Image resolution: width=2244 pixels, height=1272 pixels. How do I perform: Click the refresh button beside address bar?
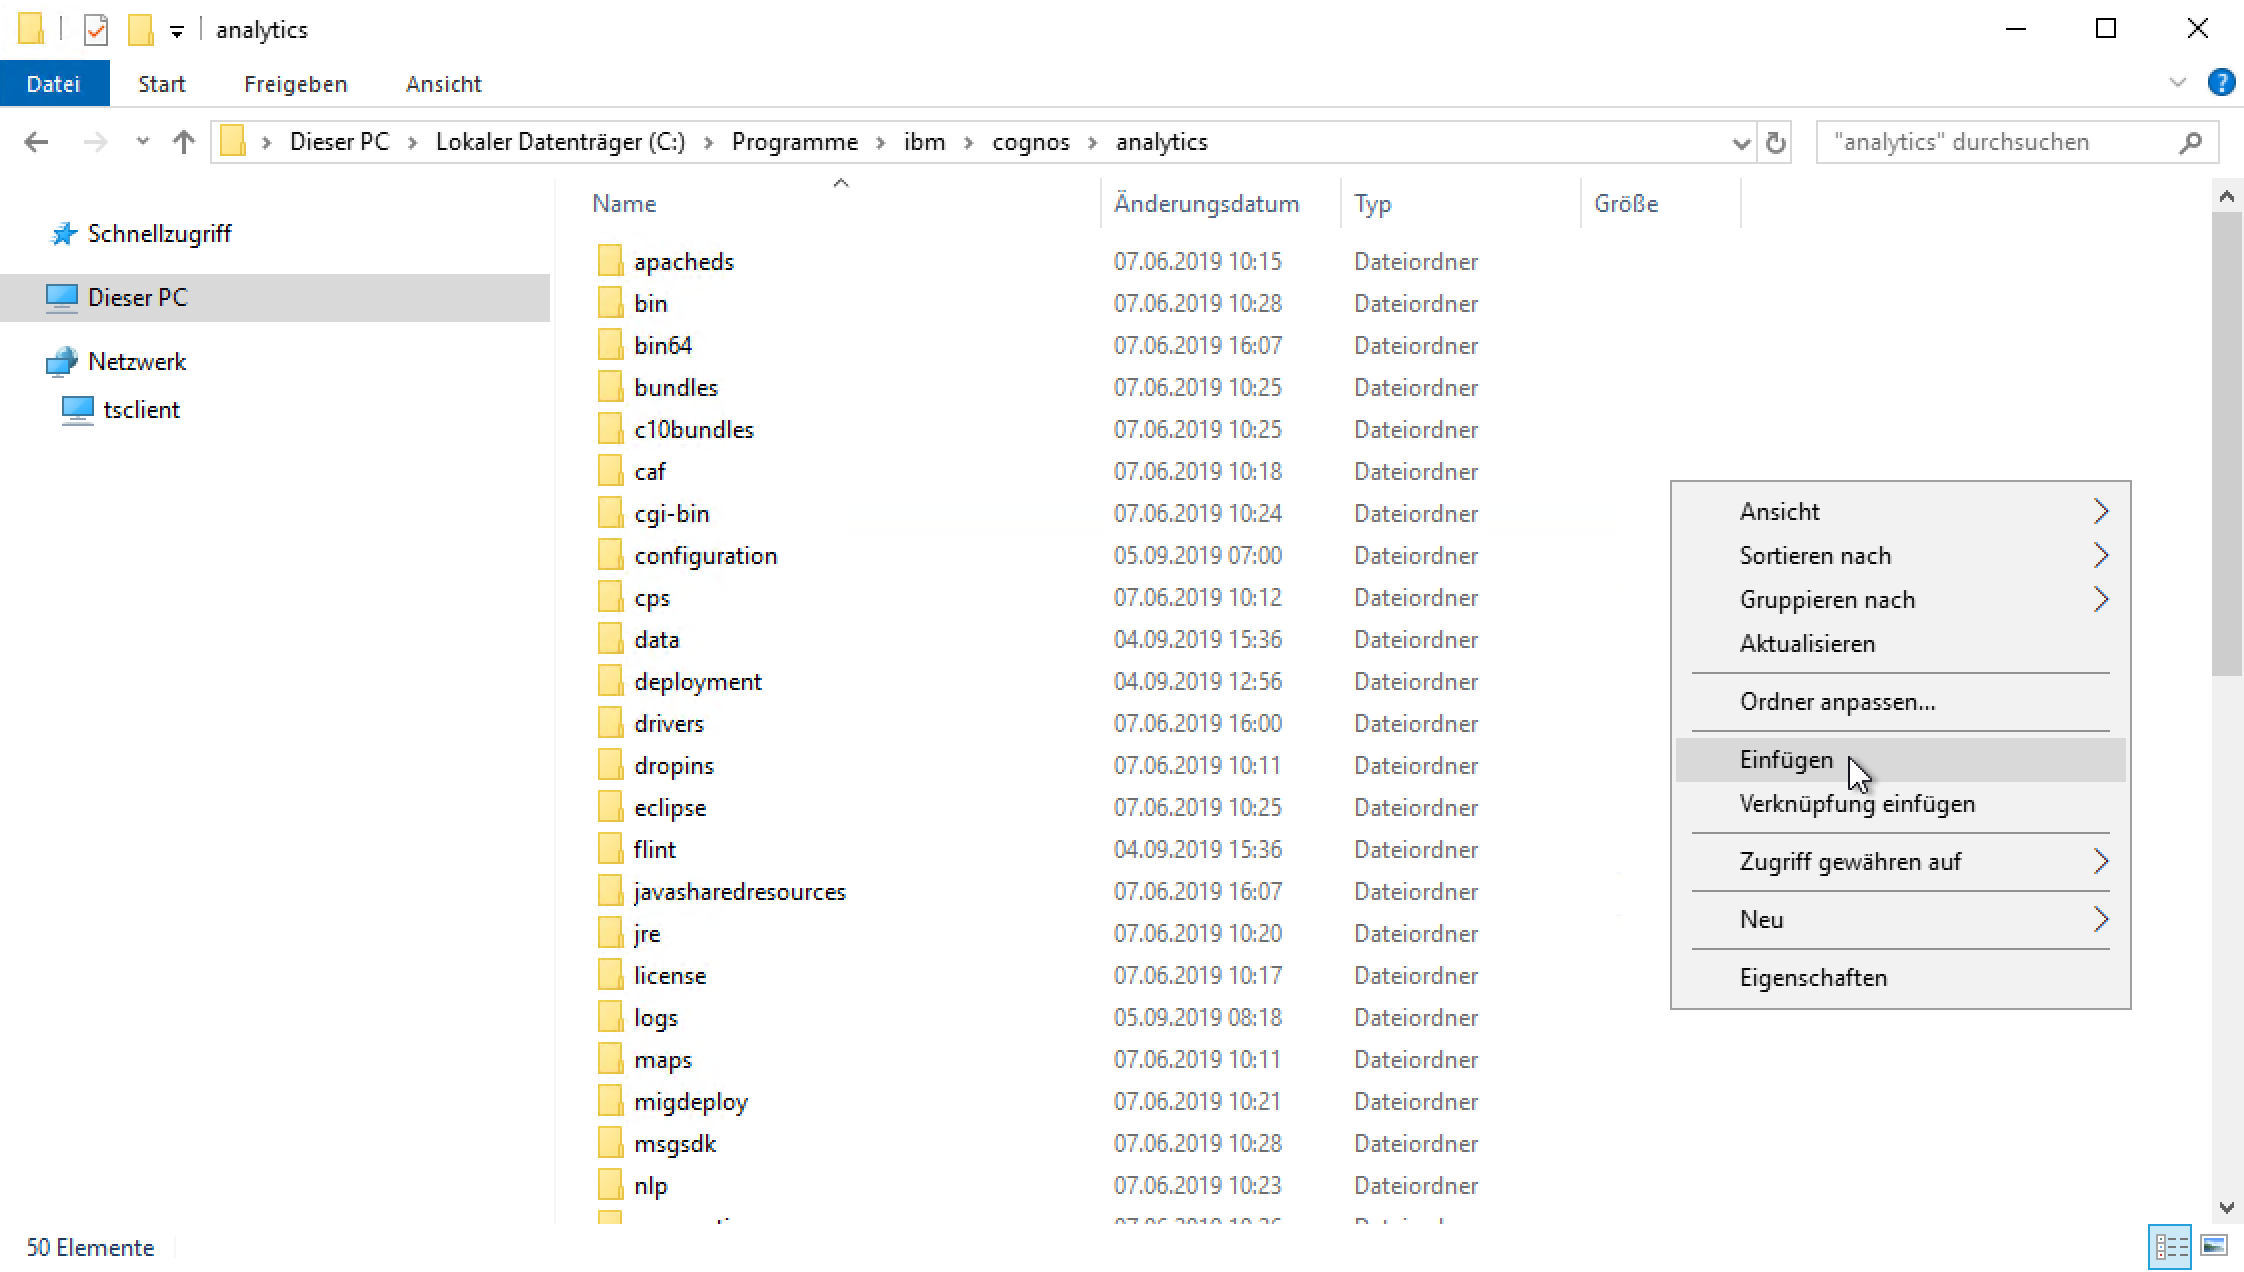tap(1775, 143)
